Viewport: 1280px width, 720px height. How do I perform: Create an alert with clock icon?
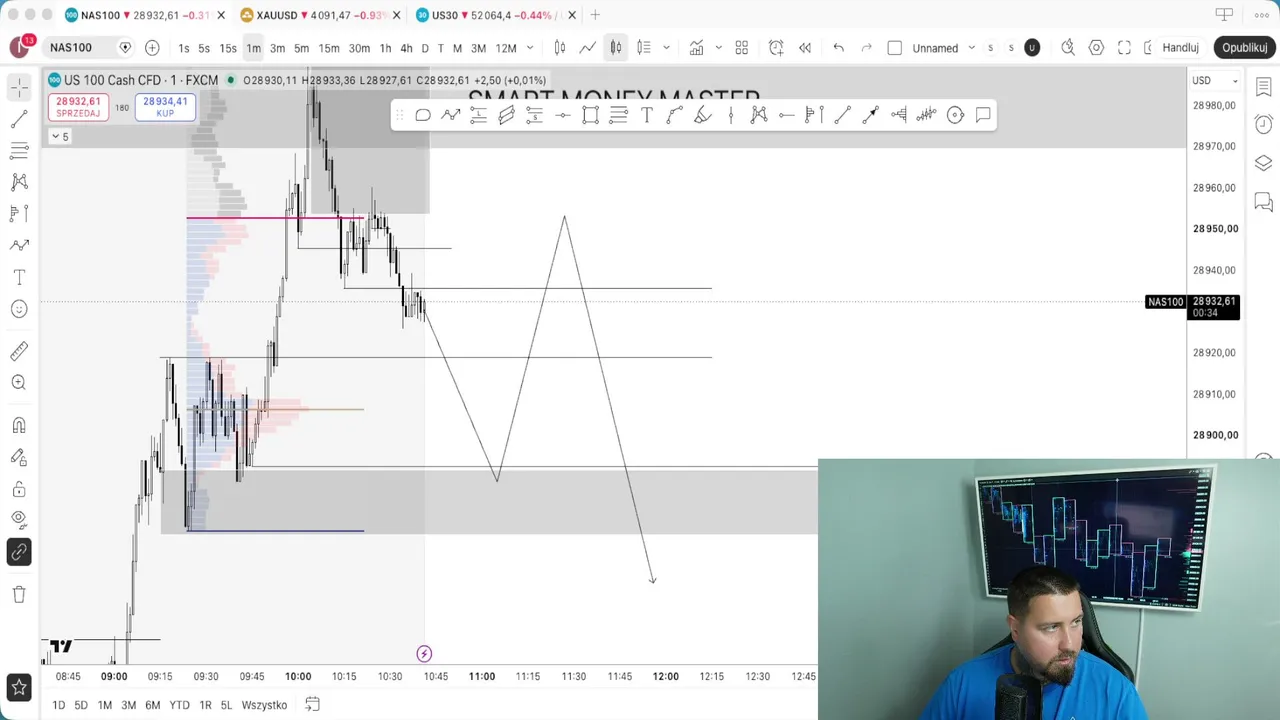click(x=776, y=48)
